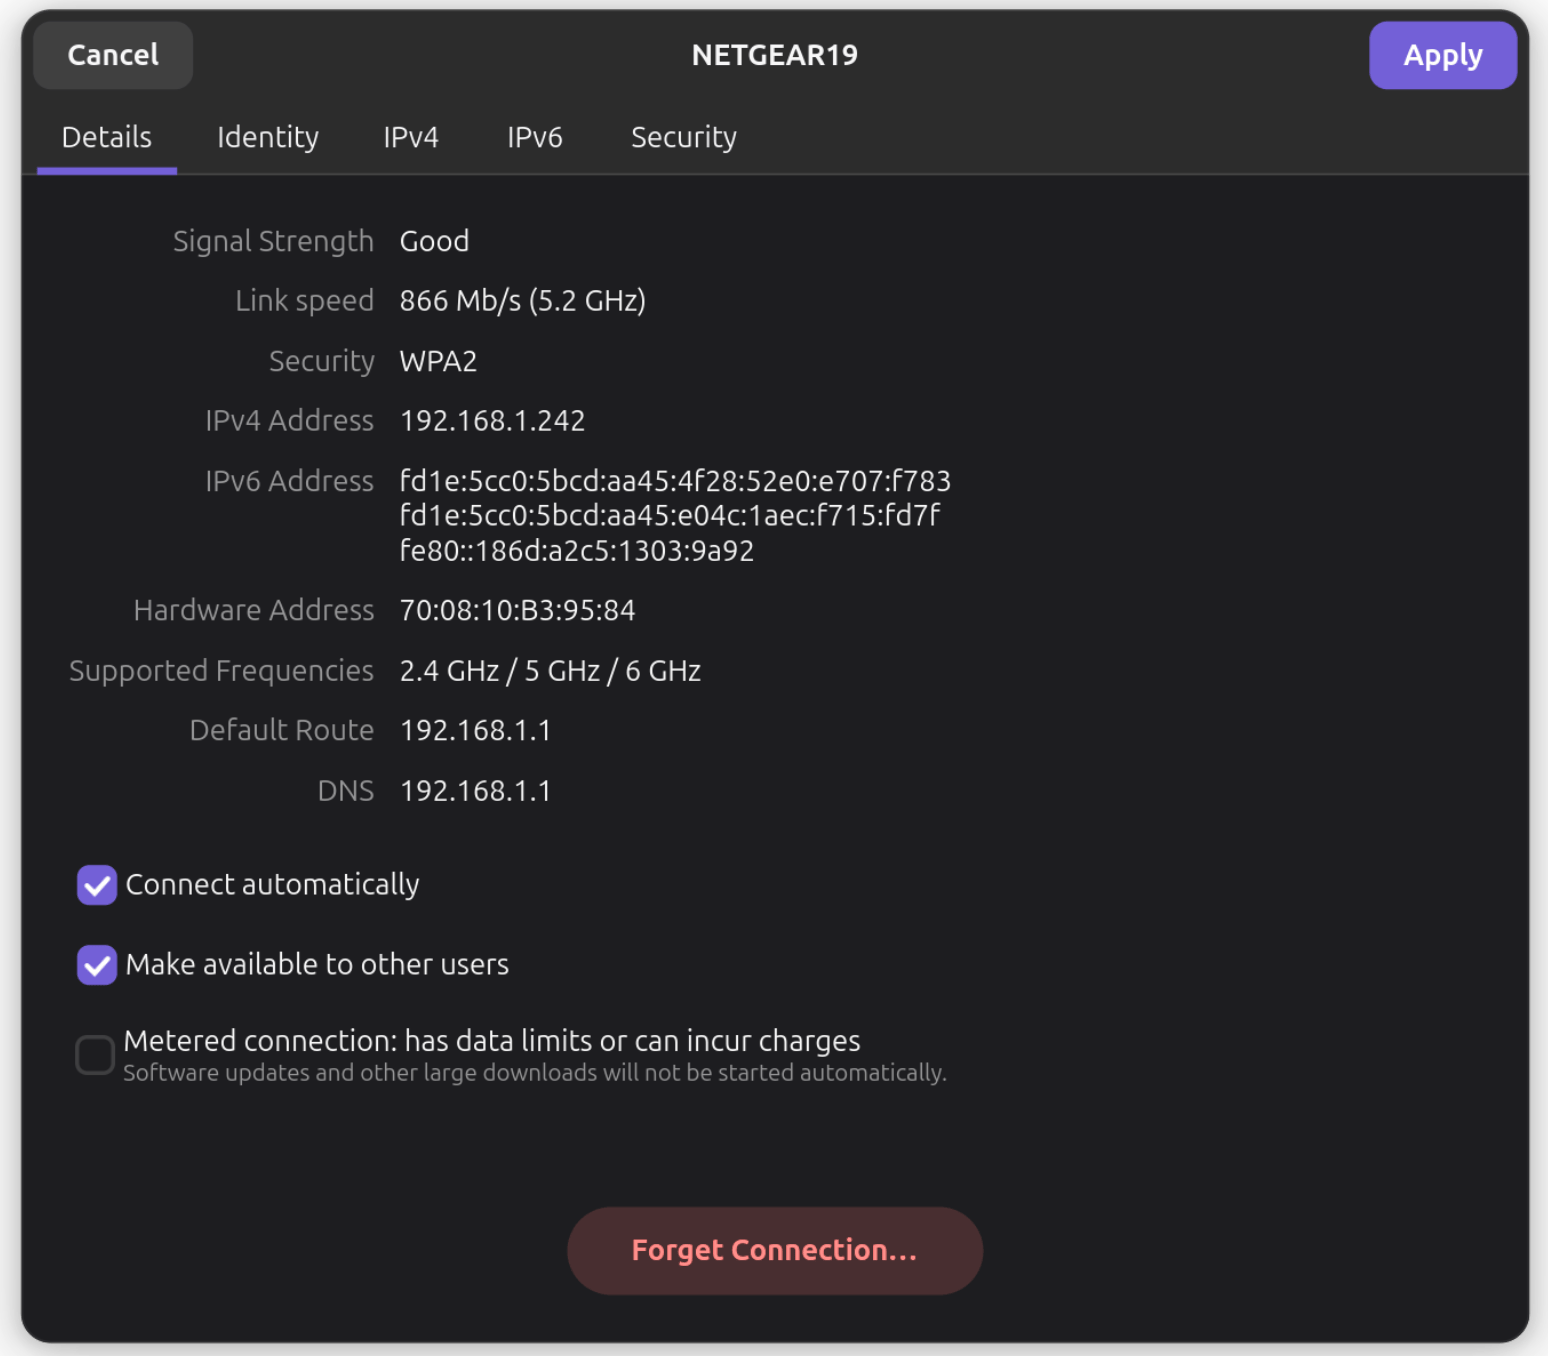Uncheck Make available to other users
Screen dimensions: 1548x1356
point(97,965)
